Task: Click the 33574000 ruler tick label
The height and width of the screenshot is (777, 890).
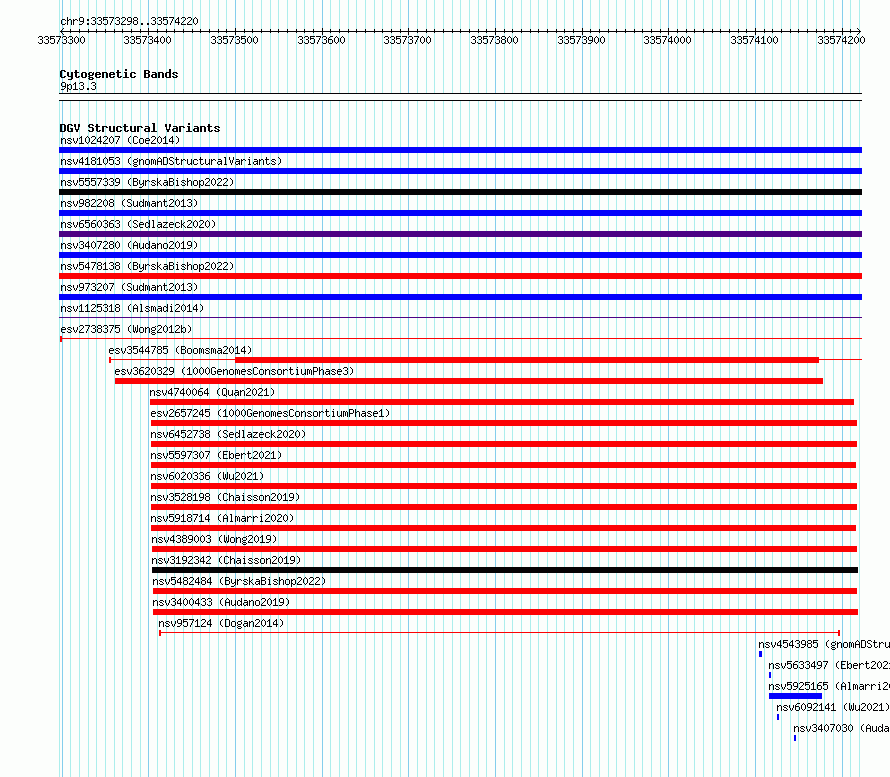Action: (668, 40)
